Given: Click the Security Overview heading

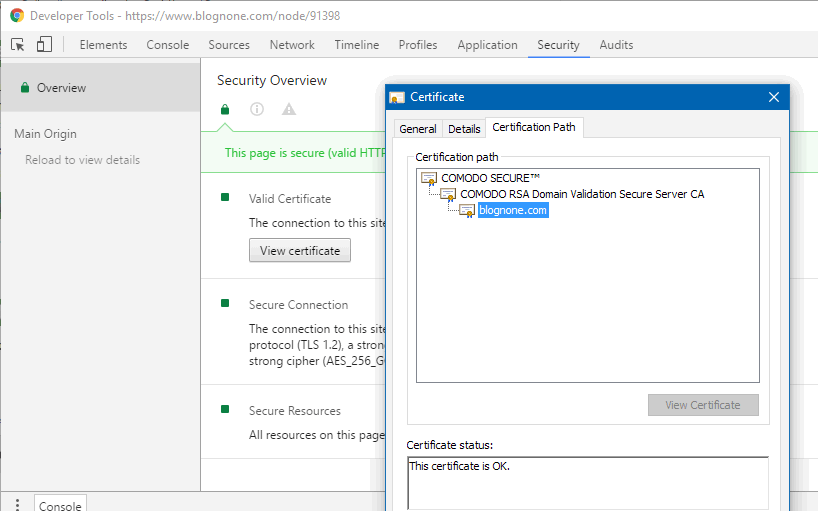Looking at the screenshot, I should (x=272, y=80).
